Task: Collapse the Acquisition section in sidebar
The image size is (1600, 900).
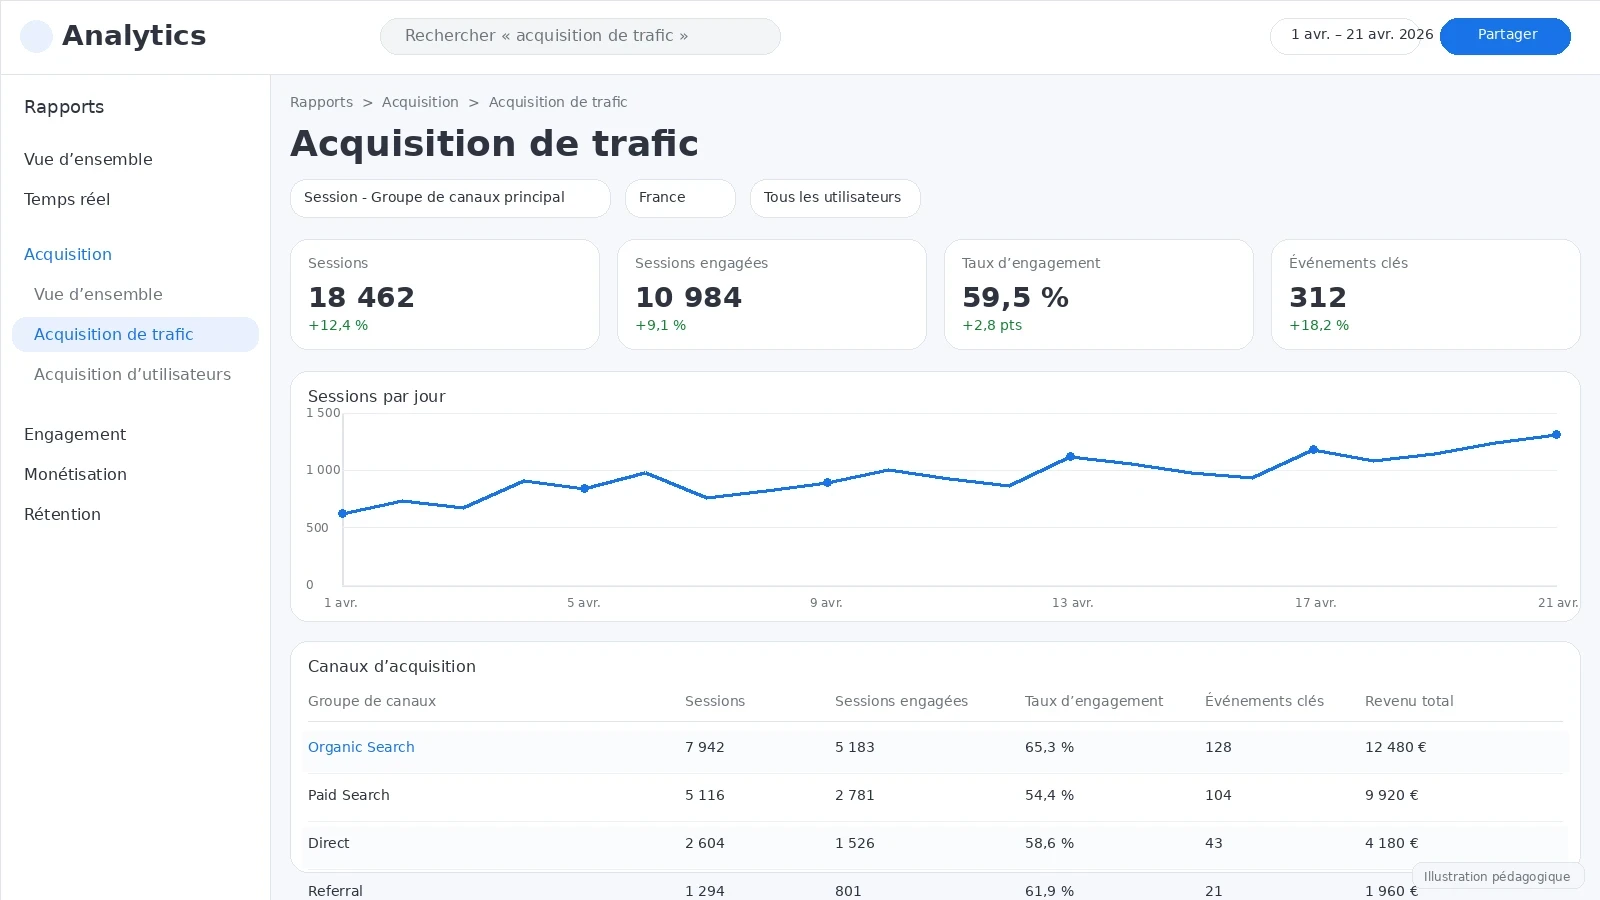Action: coord(68,254)
